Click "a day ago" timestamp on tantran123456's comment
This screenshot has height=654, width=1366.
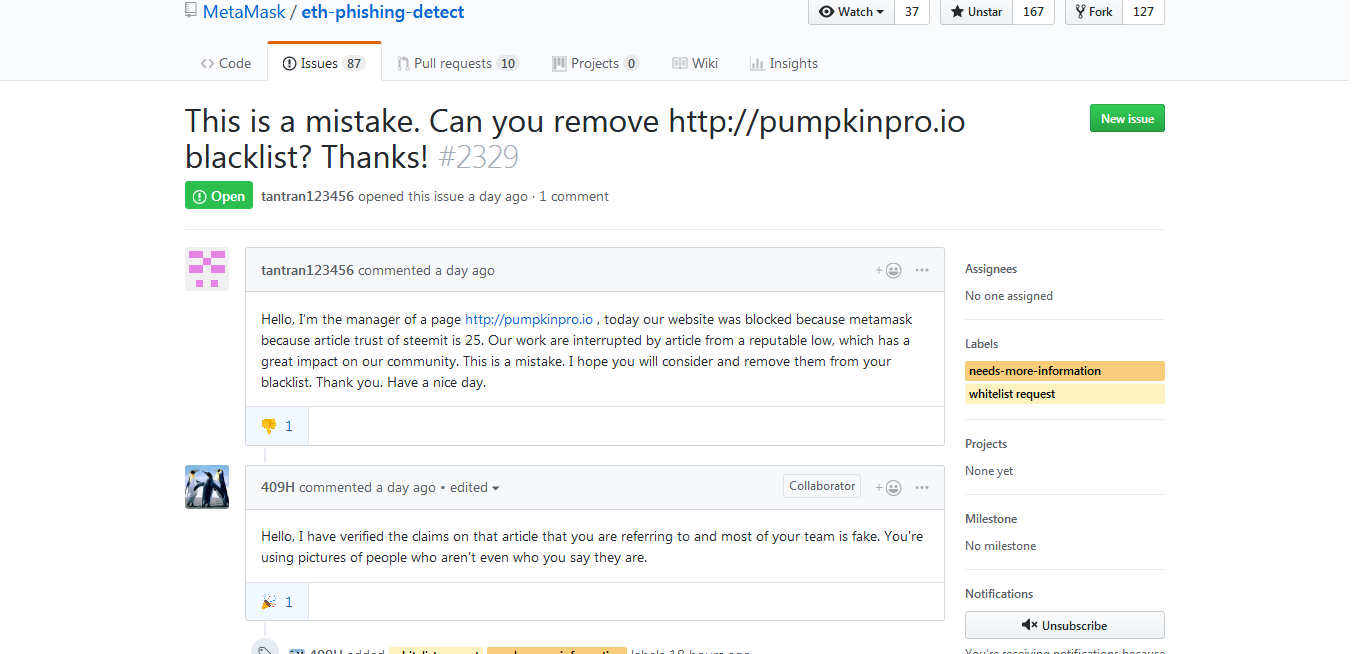point(465,270)
